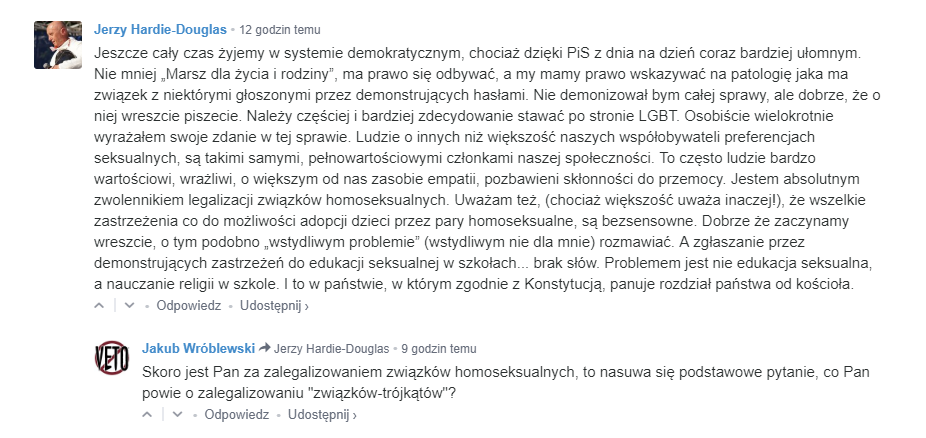
Task: Downvote Jakub Wróblewski's reply
Action: pyautogui.click(x=177, y=413)
